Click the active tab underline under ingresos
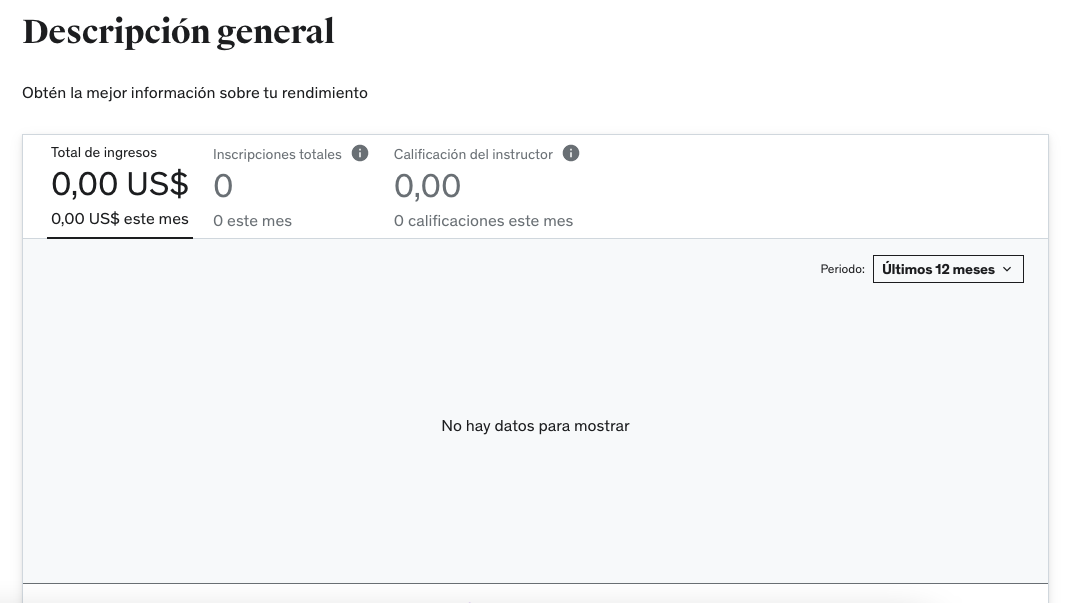The image size is (1071, 603). (120, 237)
